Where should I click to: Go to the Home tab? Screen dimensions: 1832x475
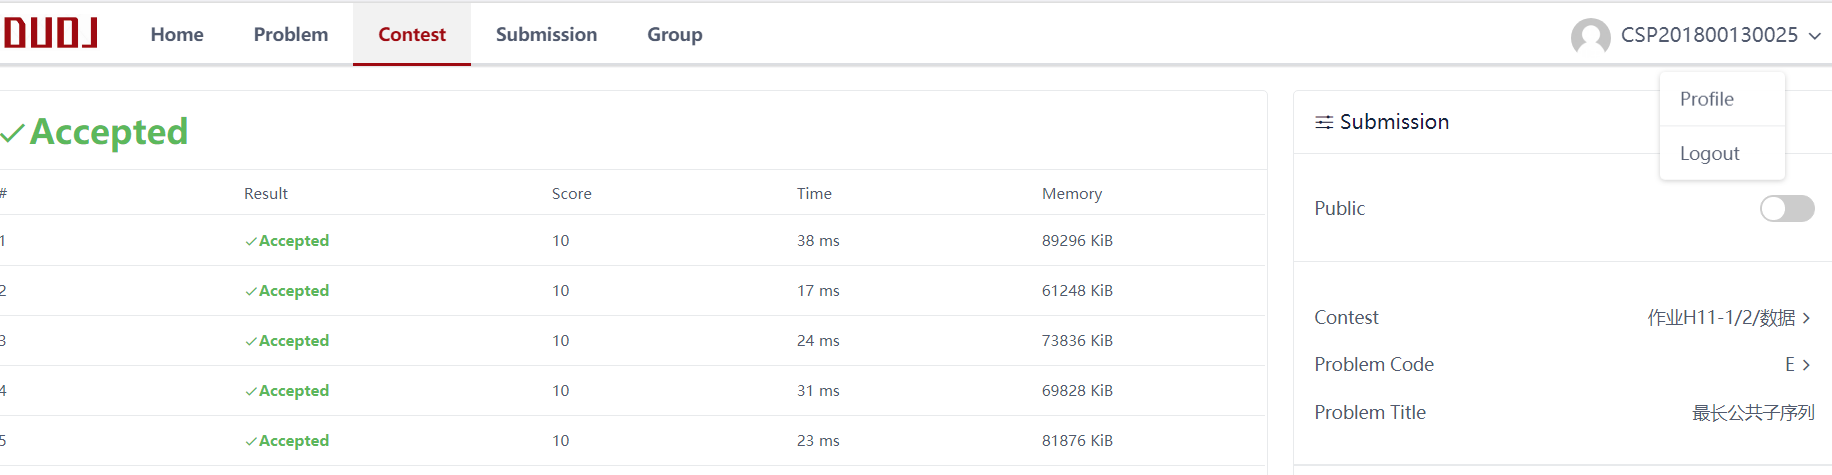pos(177,34)
